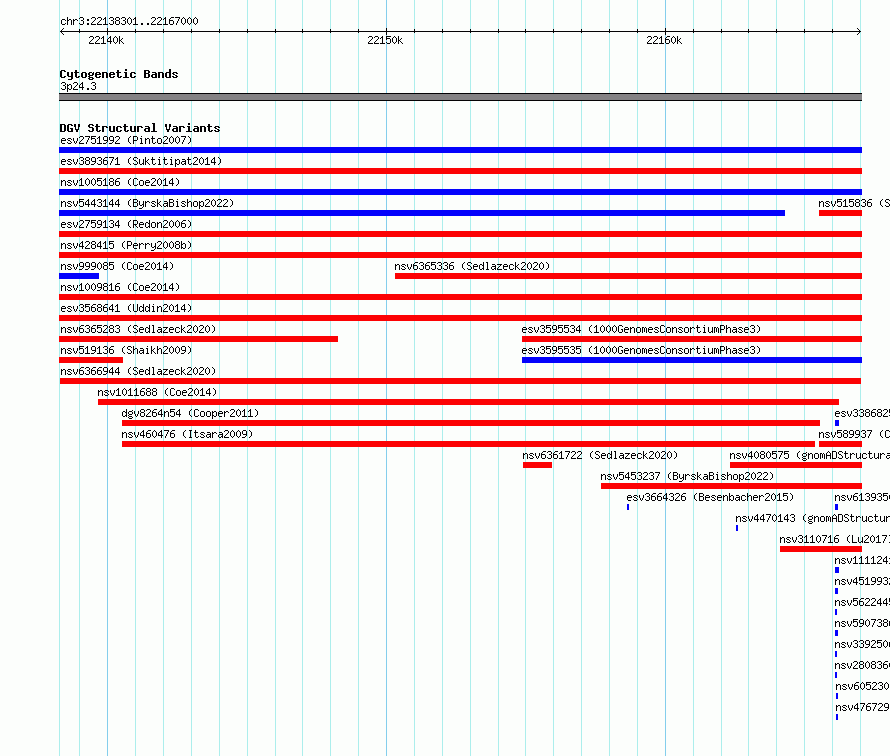890x756 pixels.
Task: Select the nsv1009816 (Coe2014) label
Action: [x=120, y=287]
